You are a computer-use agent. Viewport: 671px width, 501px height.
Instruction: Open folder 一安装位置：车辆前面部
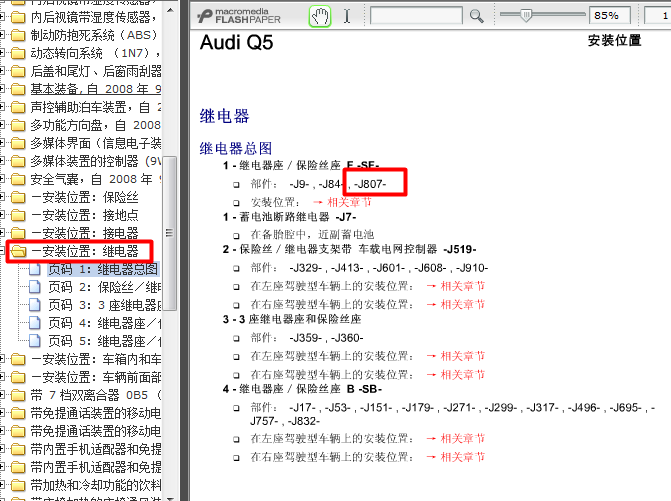coord(96,377)
